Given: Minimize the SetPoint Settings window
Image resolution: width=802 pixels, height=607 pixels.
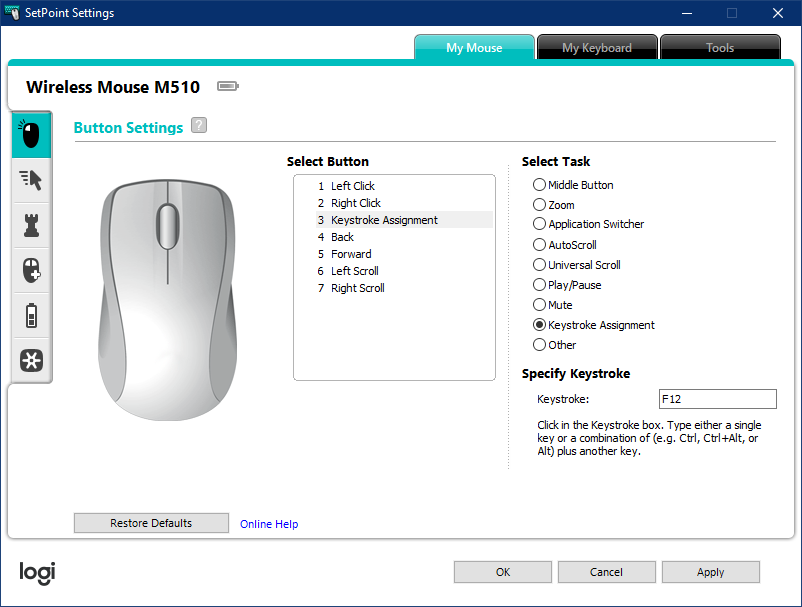Looking at the screenshot, I should (687, 13).
